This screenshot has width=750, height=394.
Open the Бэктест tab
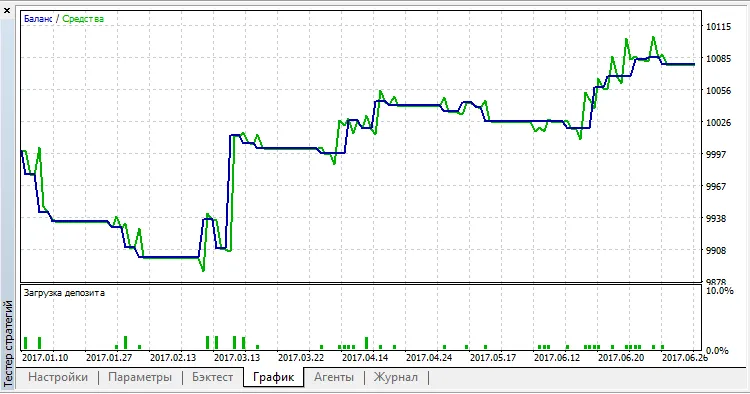(212, 377)
